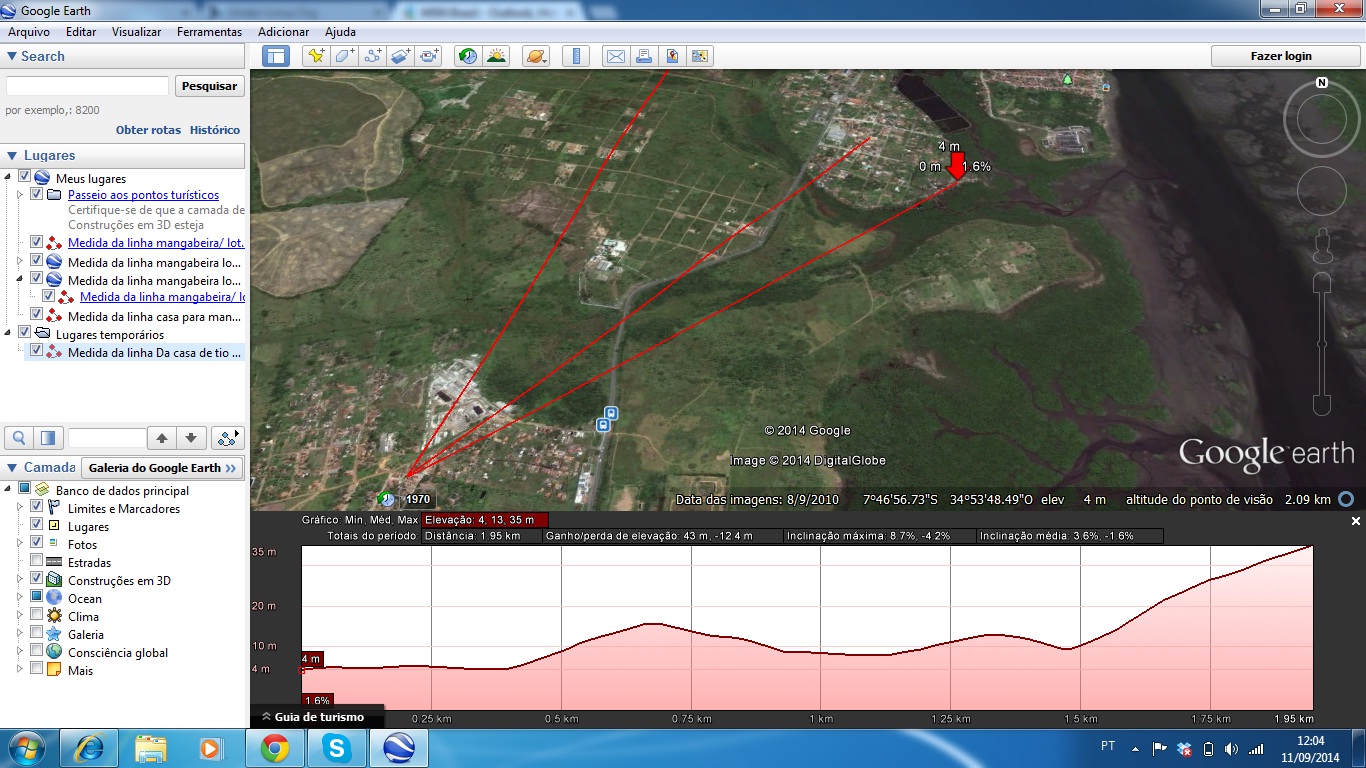Viewport: 1366px width, 768px height.
Task: Click the search magnifier in Places panel
Action: 19,438
